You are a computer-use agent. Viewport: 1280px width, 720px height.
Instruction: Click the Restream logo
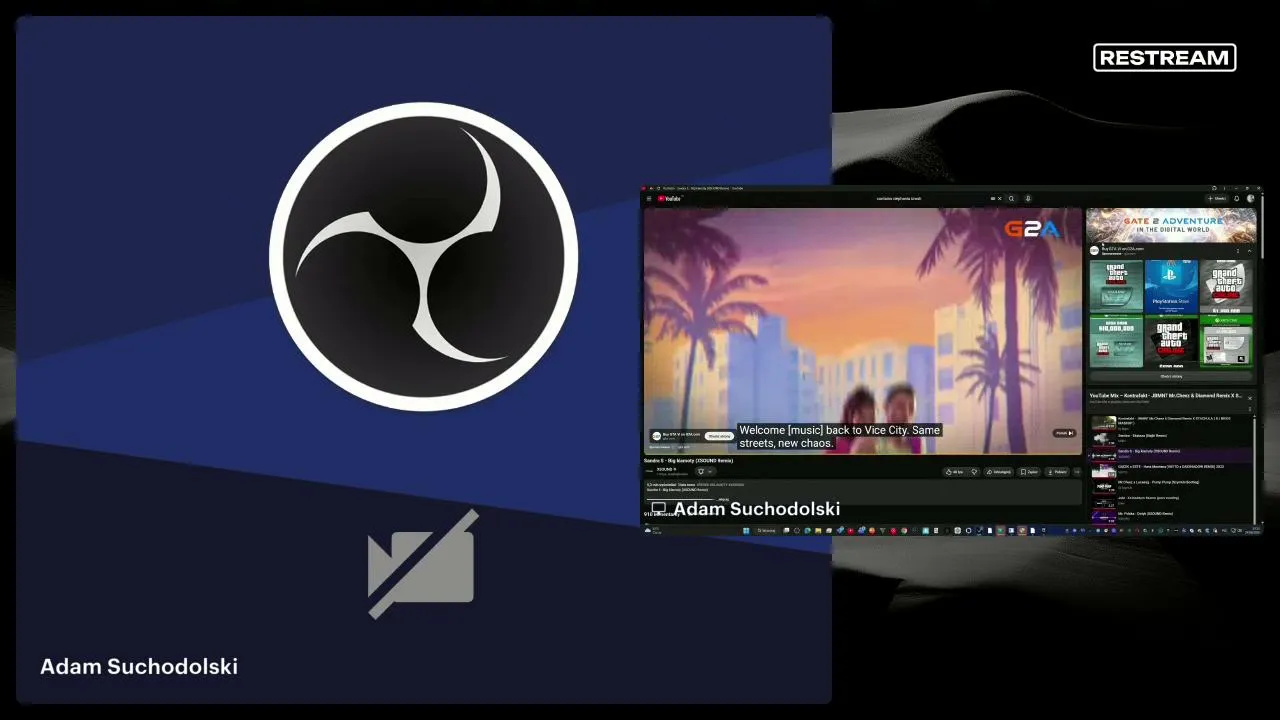pos(1165,58)
